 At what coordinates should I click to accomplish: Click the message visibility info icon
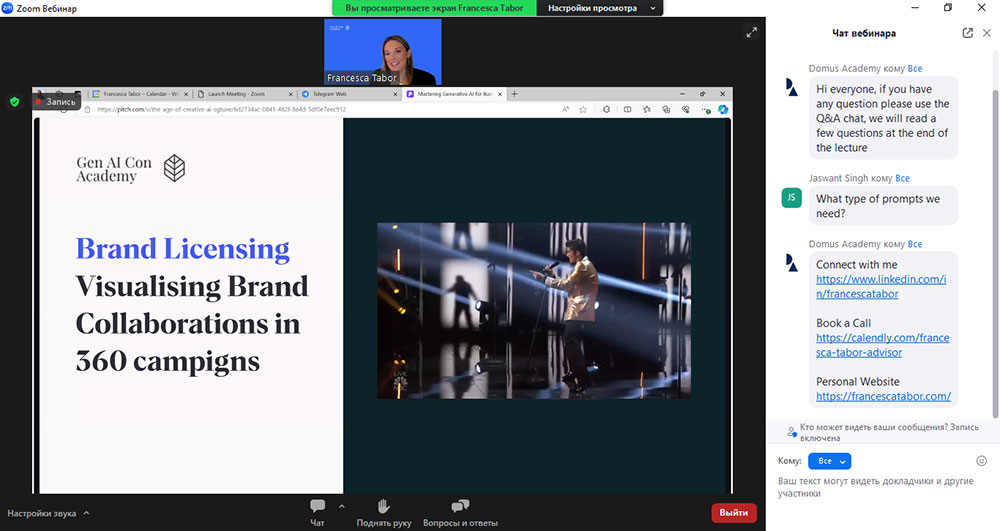click(x=791, y=432)
